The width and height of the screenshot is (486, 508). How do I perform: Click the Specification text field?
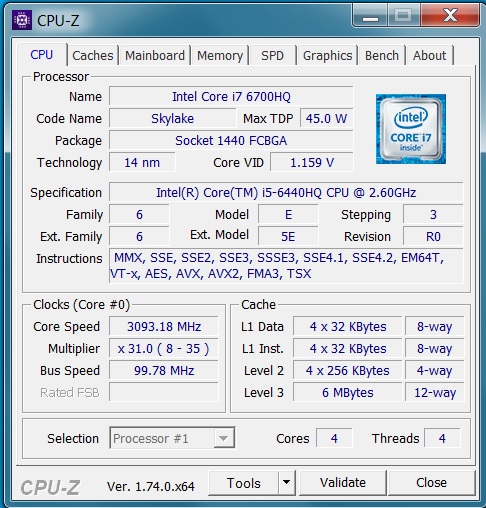[x=286, y=192]
